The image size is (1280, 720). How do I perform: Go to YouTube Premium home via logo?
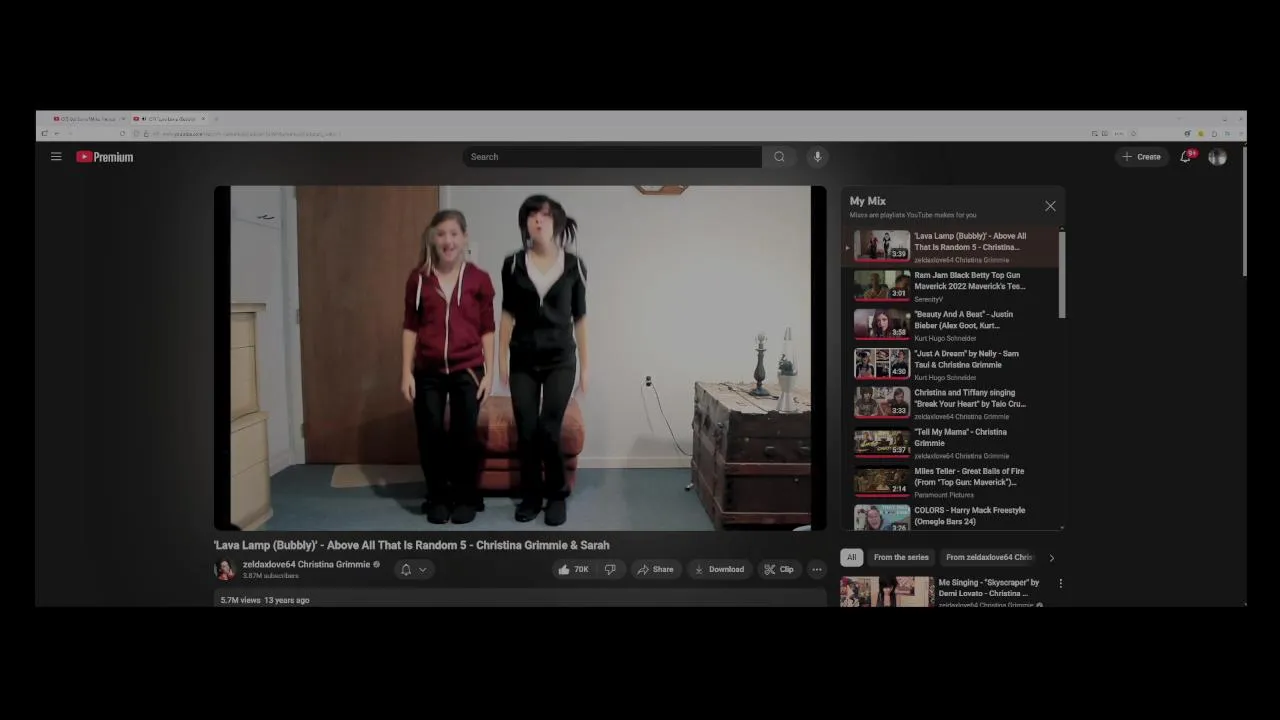pyautogui.click(x=105, y=157)
